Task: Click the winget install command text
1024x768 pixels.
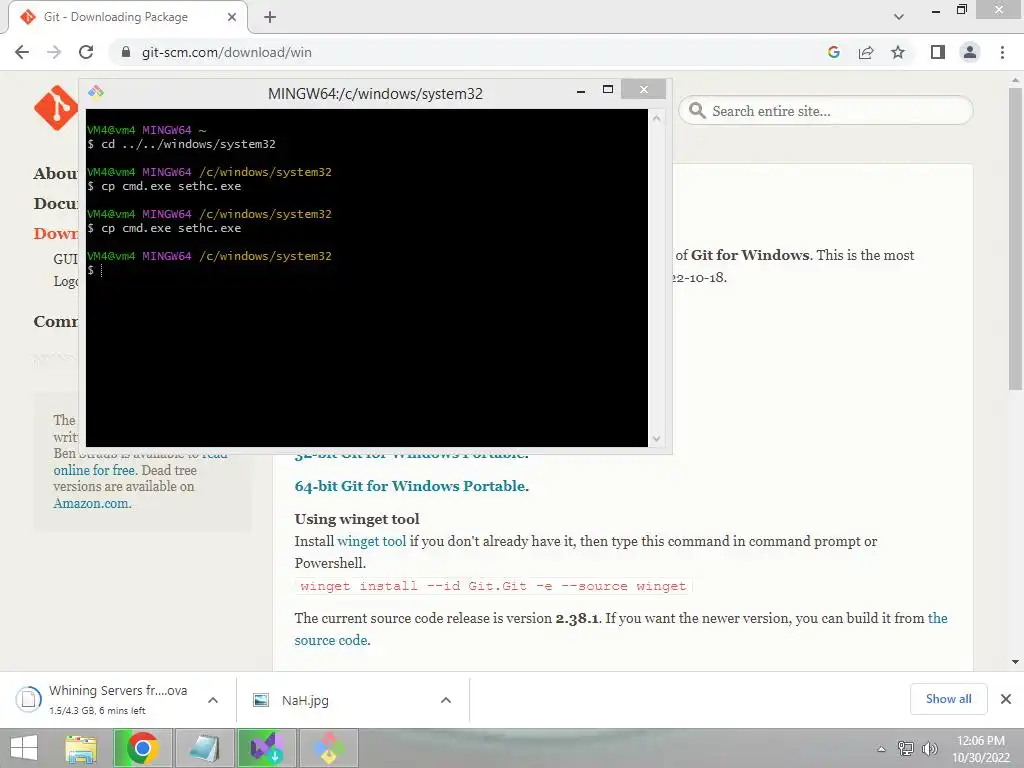Action: tap(493, 586)
